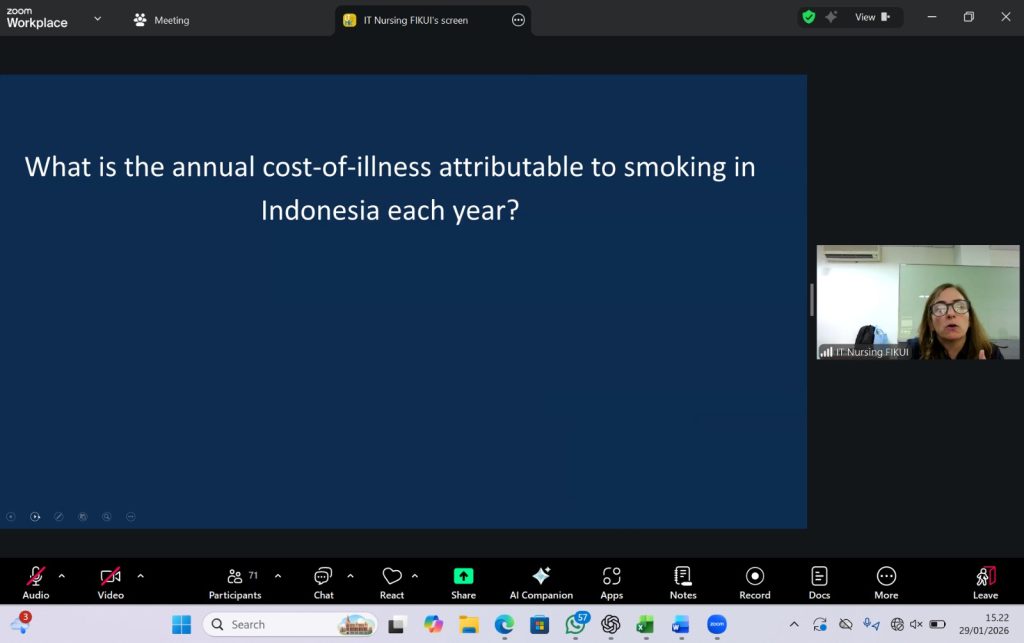Open Zoom Workplace dropdown chevron
Viewport: 1024px width, 643px height.
pos(97,18)
